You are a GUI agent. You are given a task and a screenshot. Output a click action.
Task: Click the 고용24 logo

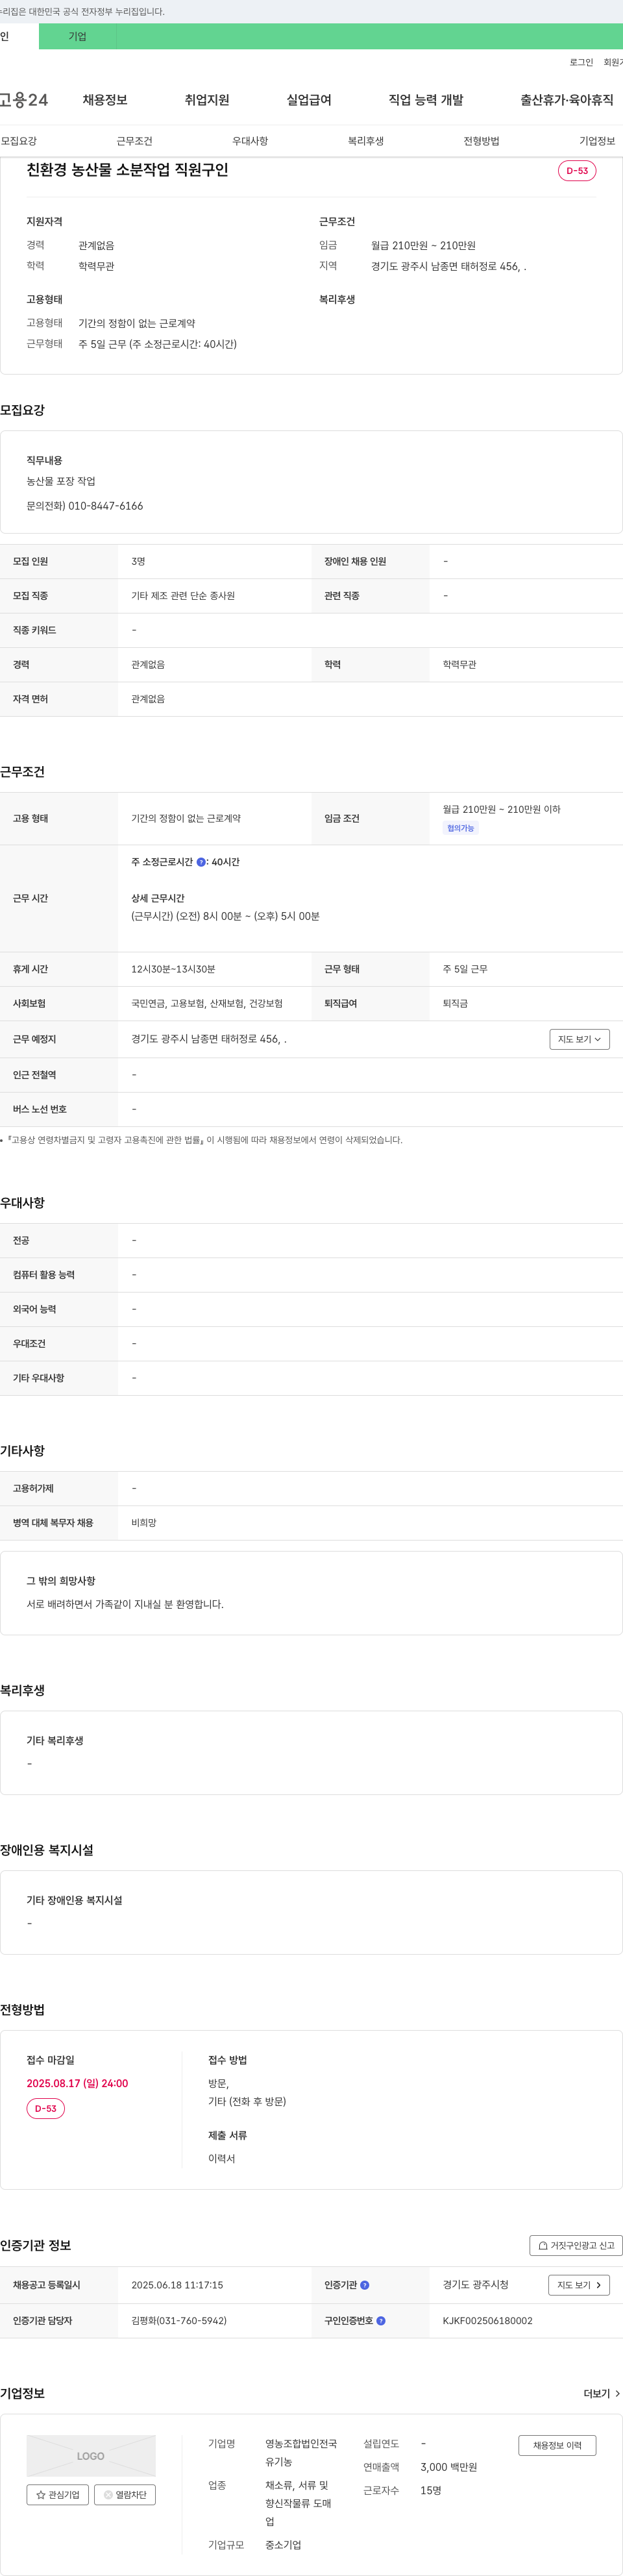click(24, 100)
